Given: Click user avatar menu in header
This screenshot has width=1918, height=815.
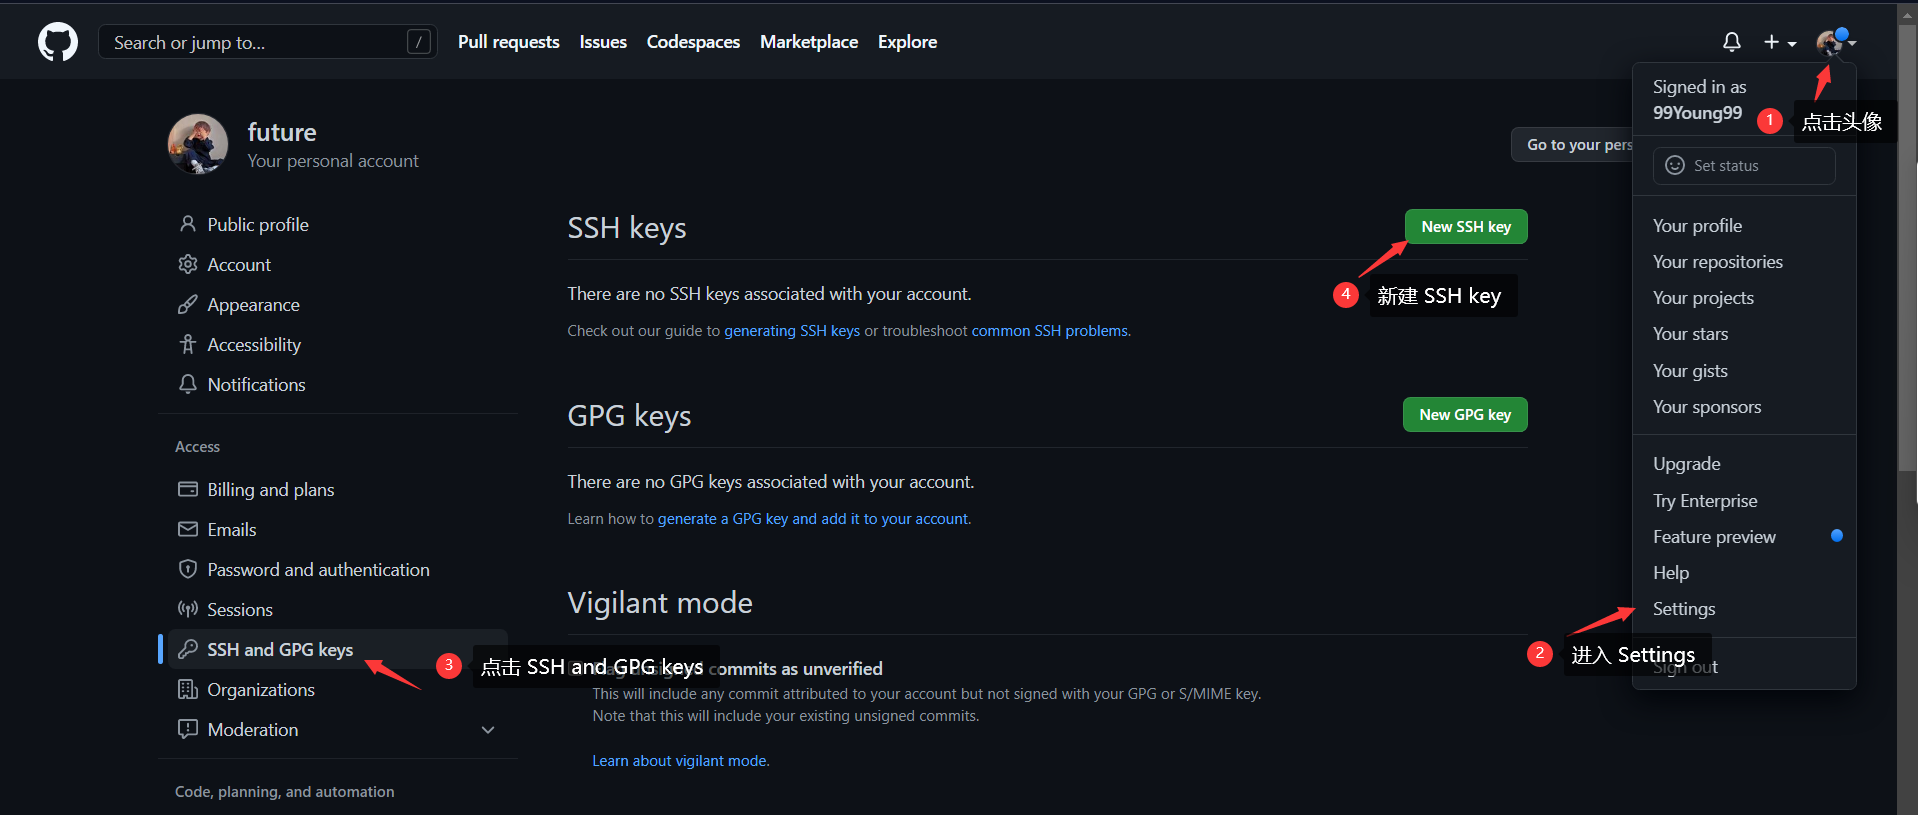Looking at the screenshot, I should tap(1835, 42).
